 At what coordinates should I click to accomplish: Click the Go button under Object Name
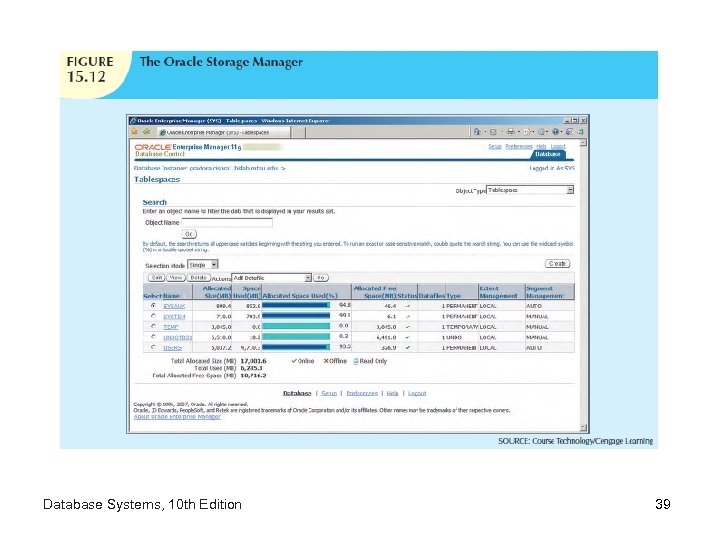coord(189,234)
